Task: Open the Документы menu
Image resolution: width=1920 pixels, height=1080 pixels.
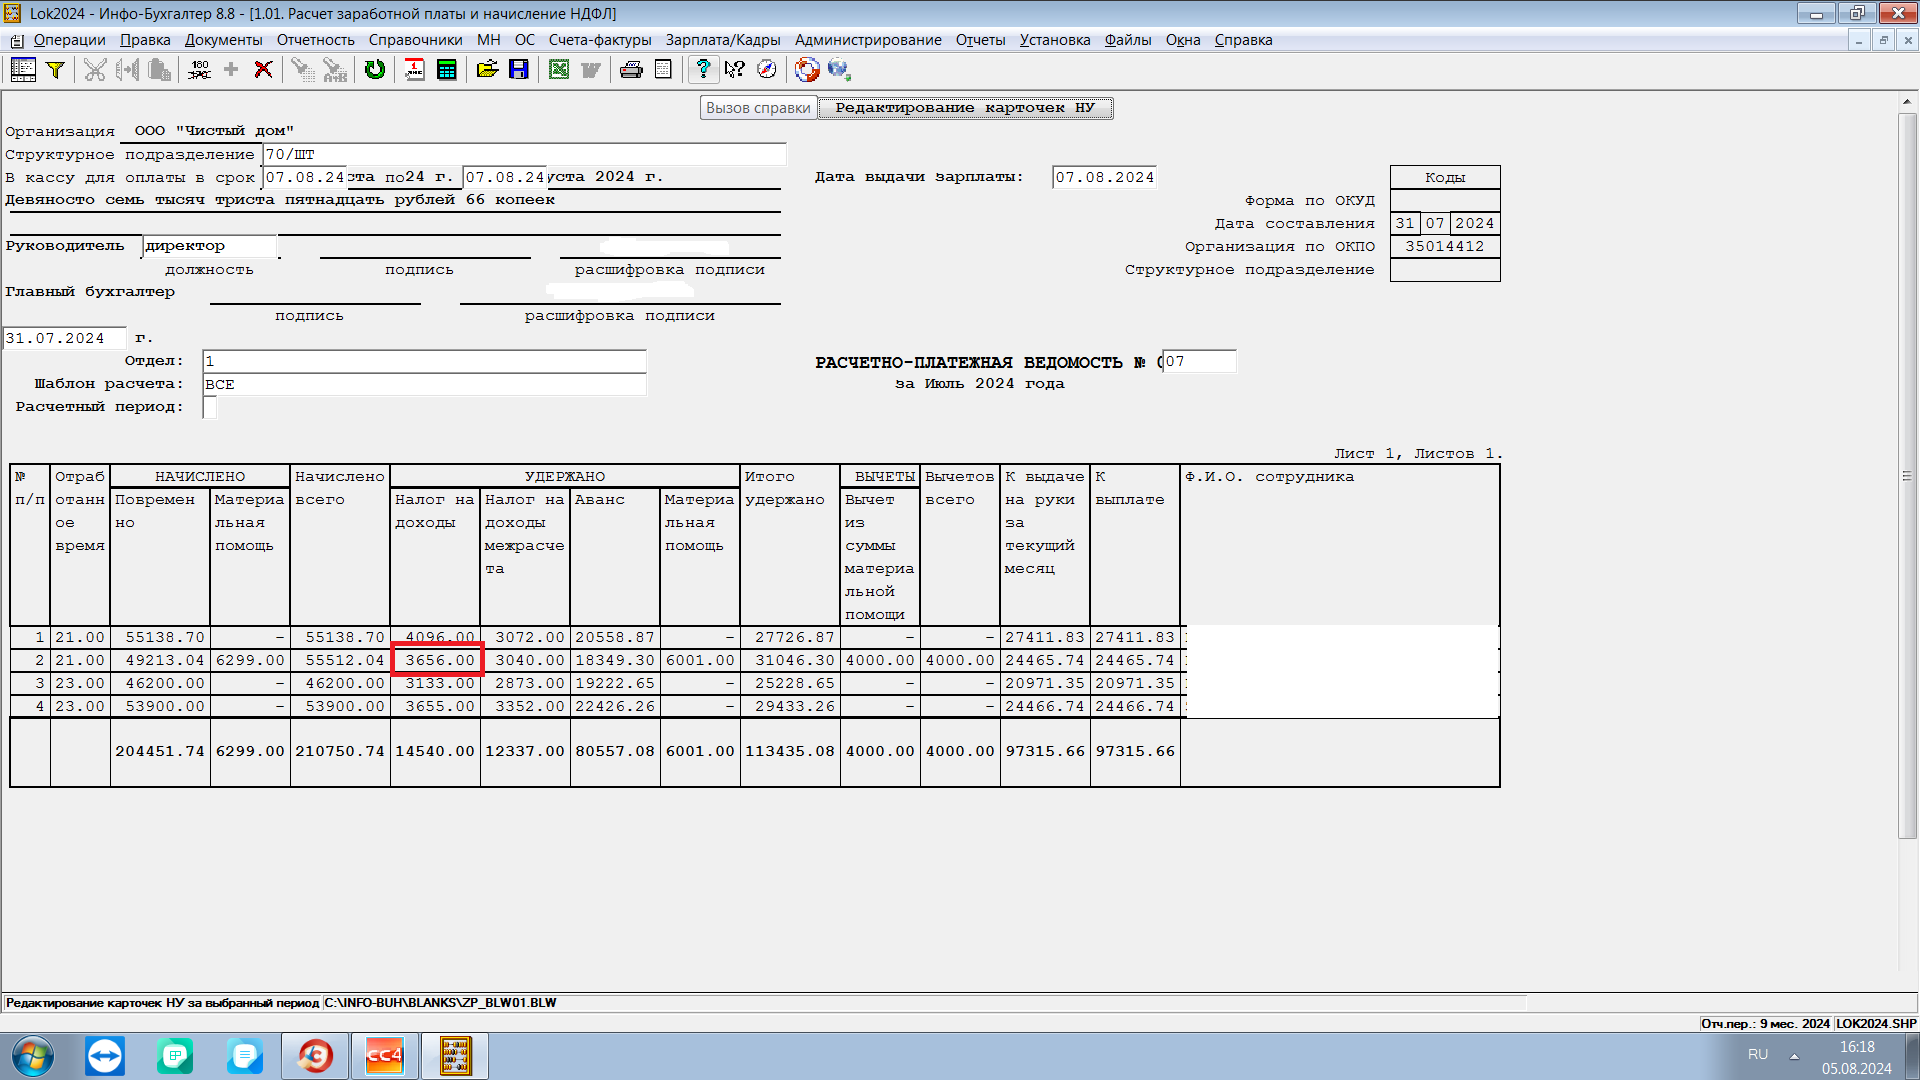Action: [223, 40]
